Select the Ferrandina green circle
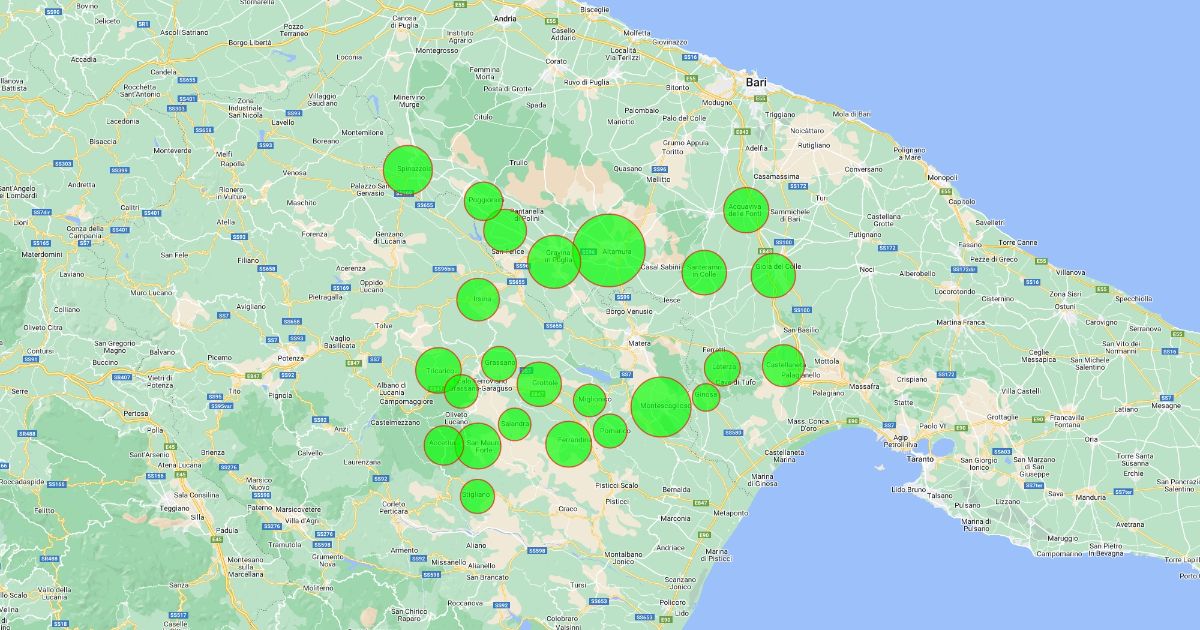The width and height of the screenshot is (1200, 630). point(570,444)
